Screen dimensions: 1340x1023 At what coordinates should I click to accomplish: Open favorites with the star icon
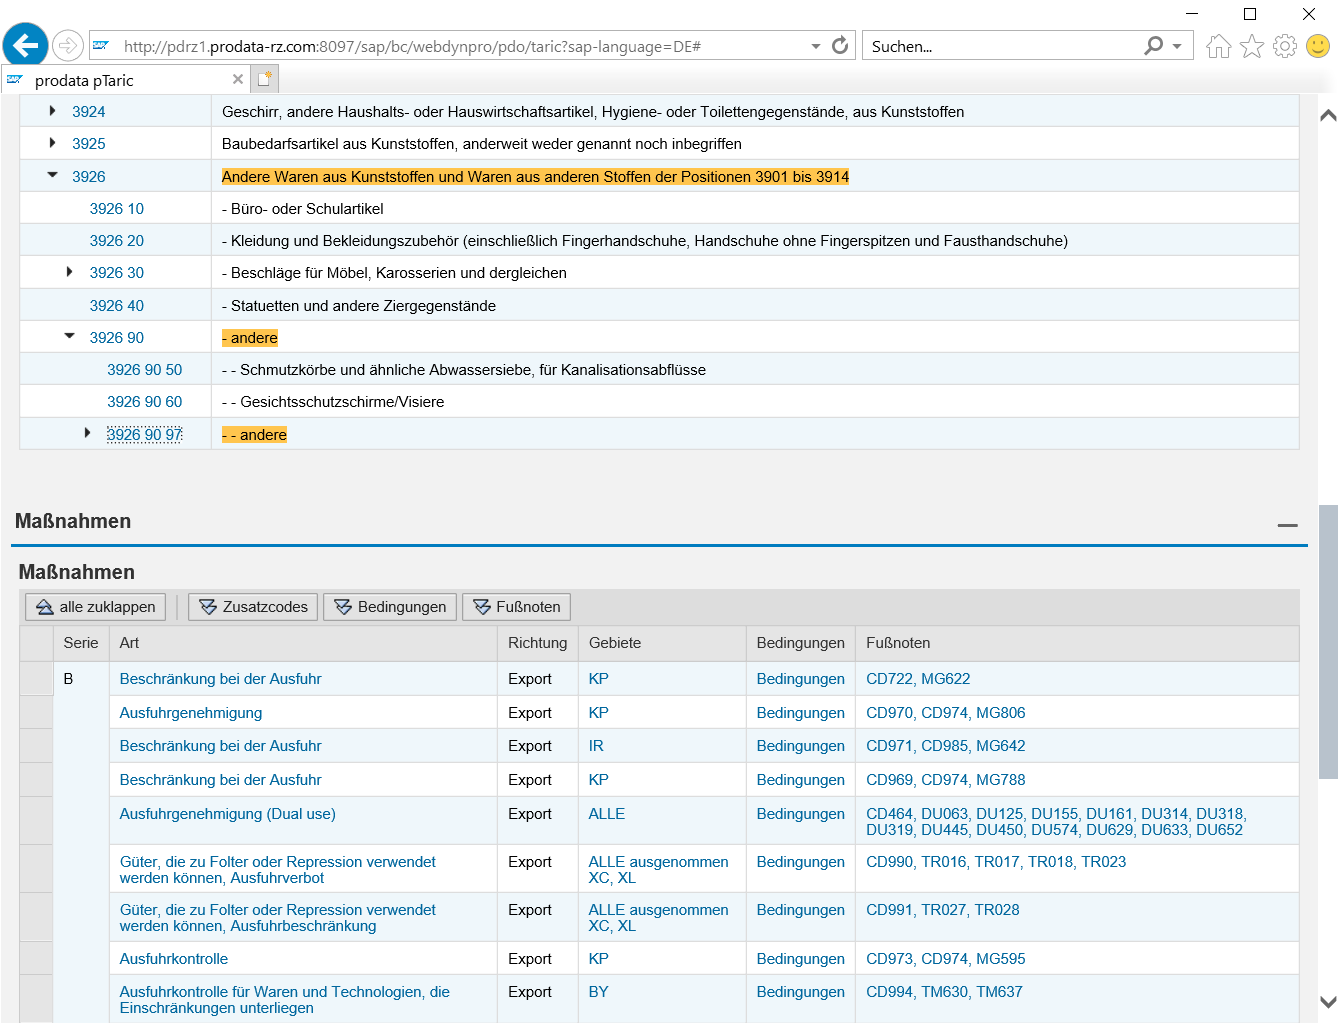pos(1252,46)
